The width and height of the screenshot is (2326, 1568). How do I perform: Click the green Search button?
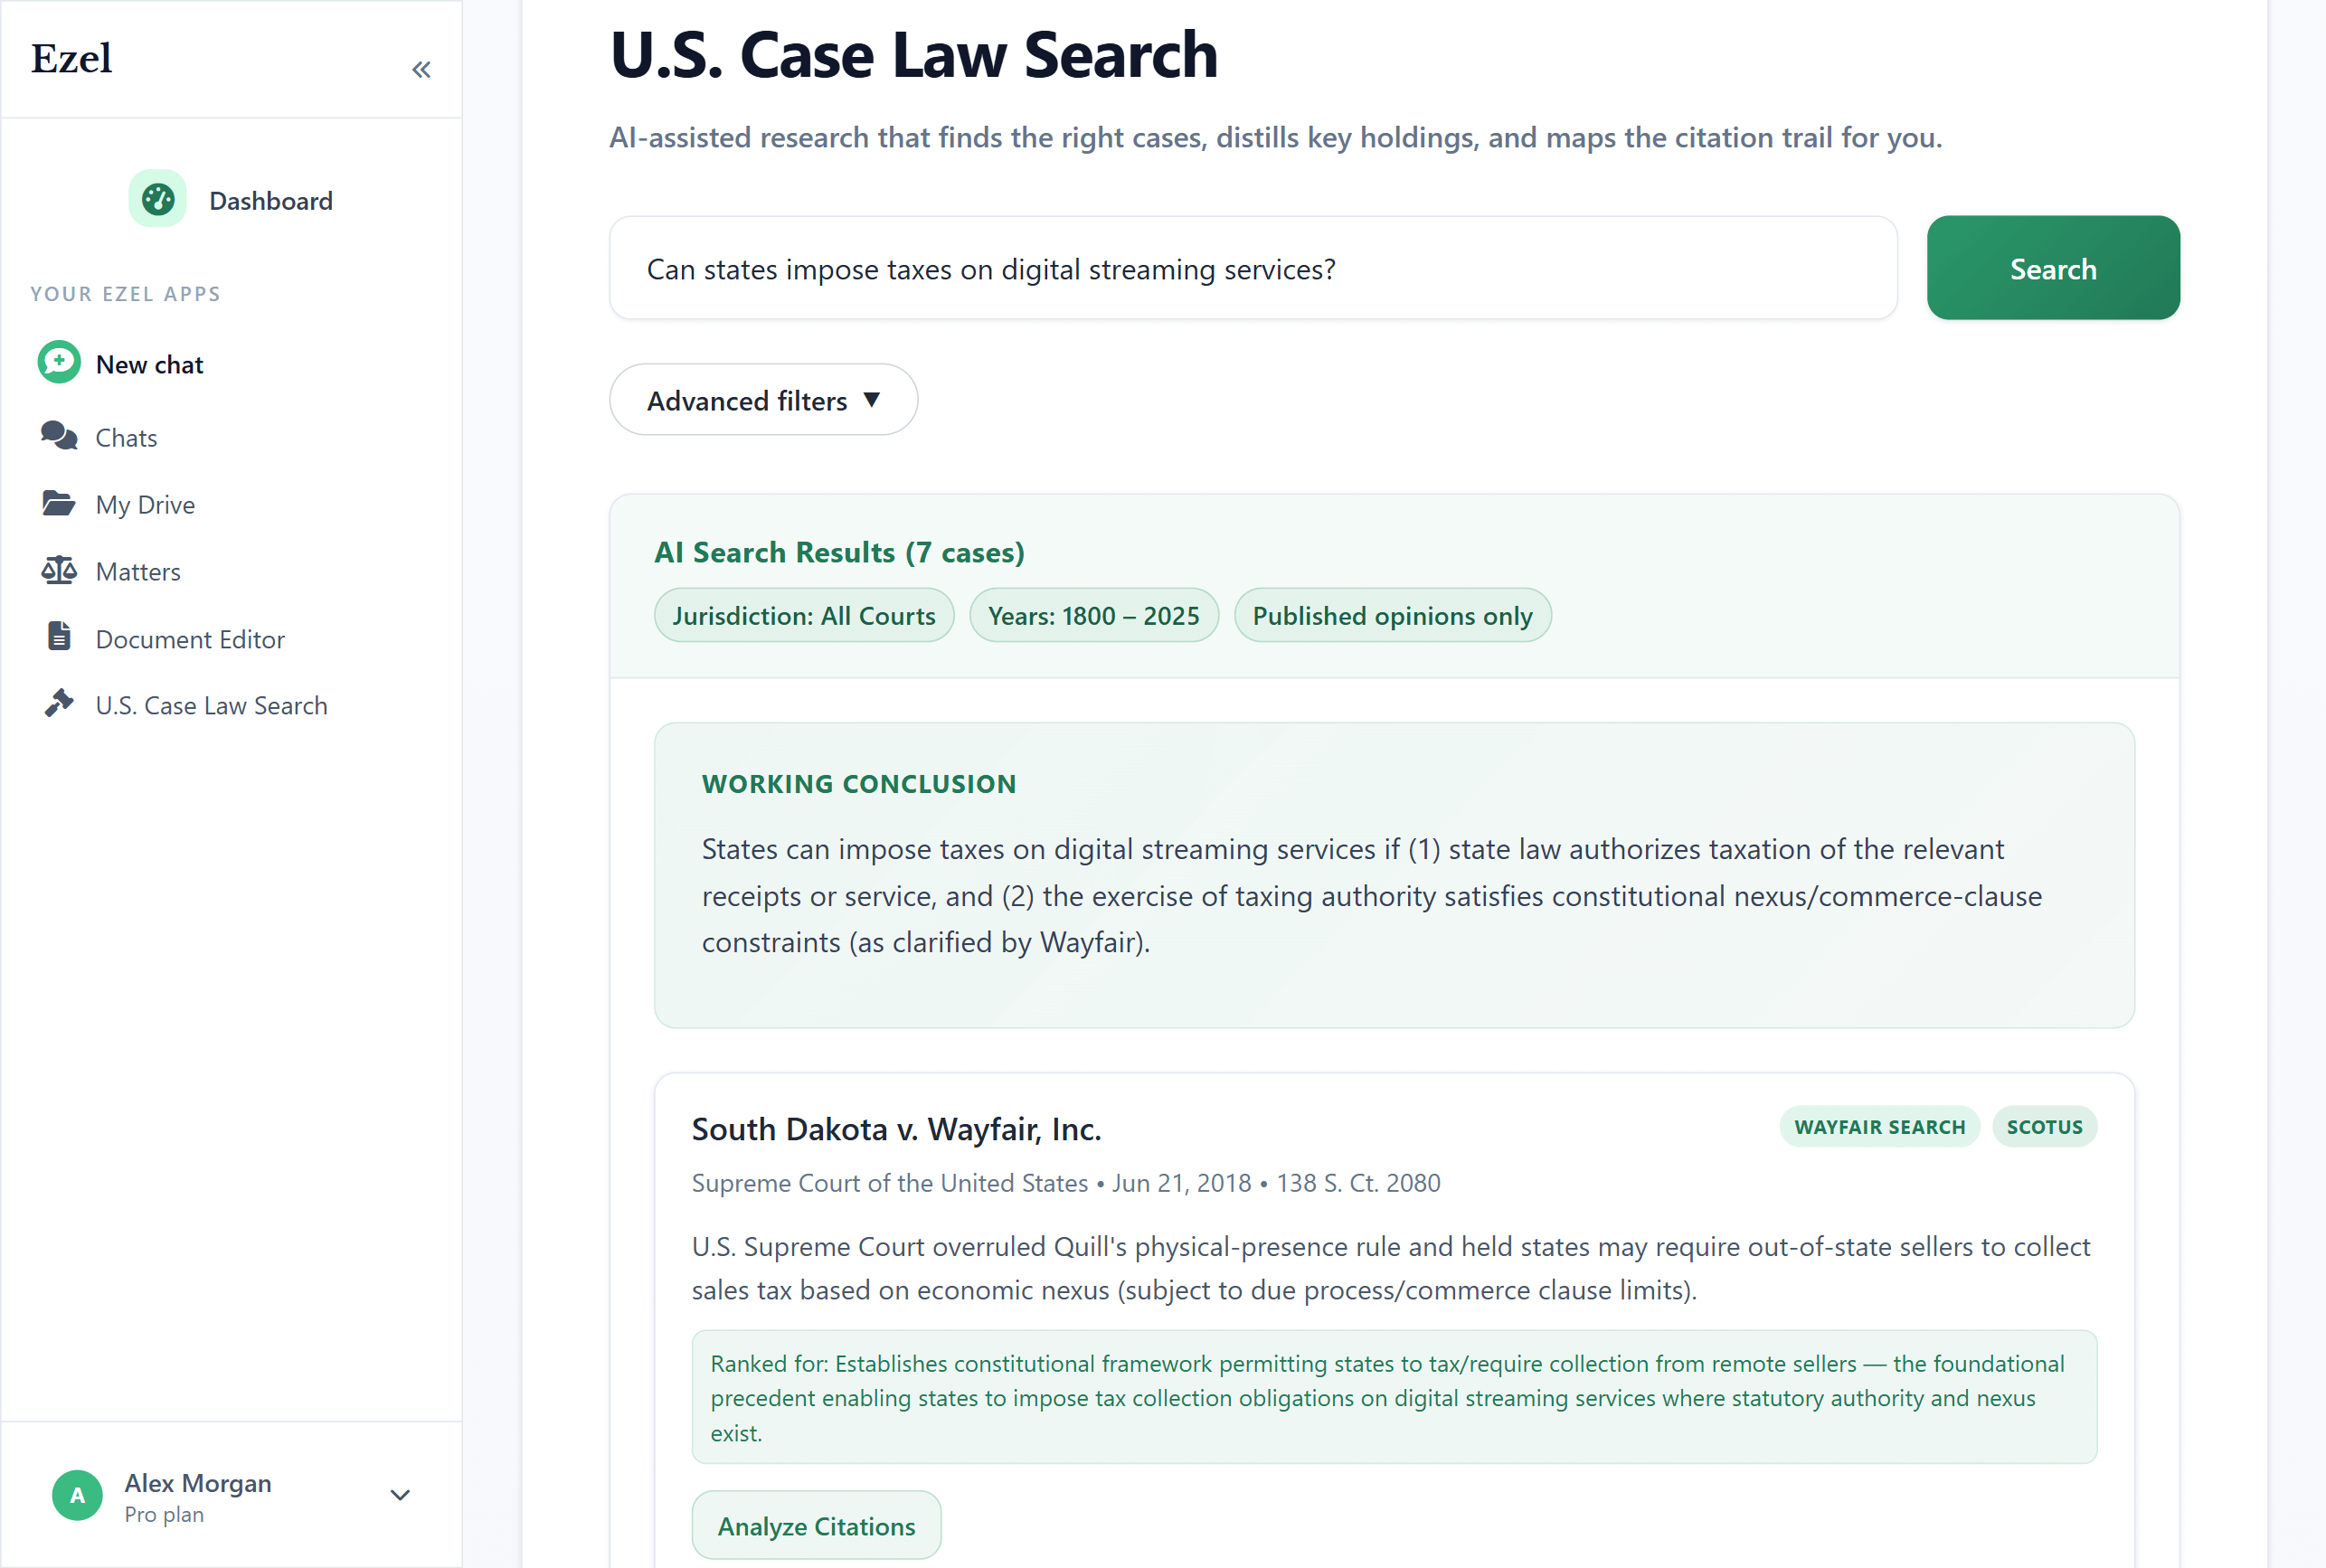pyautogui.click(x=2052, y=268)
